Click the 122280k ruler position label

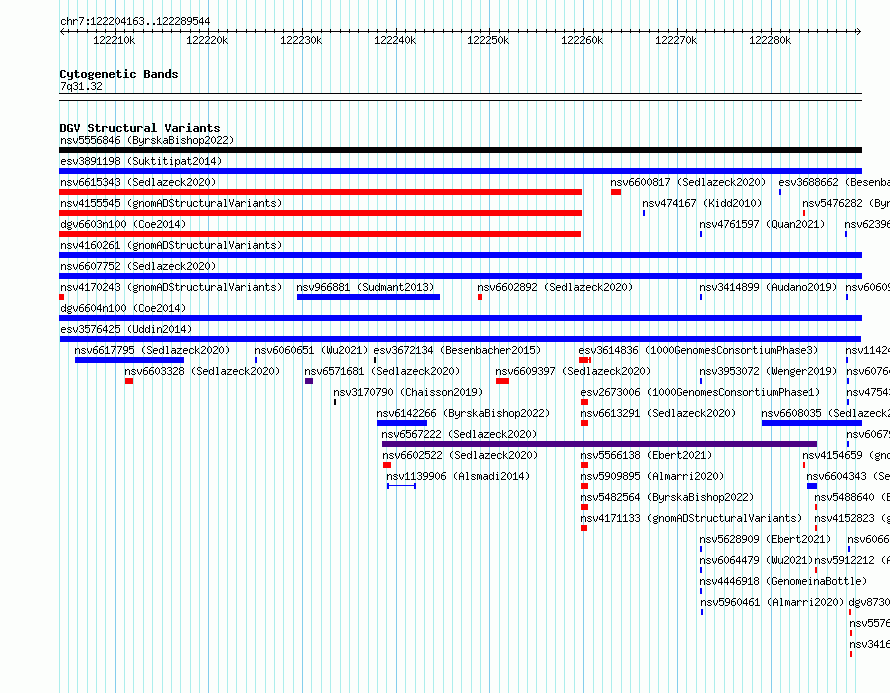770,40
